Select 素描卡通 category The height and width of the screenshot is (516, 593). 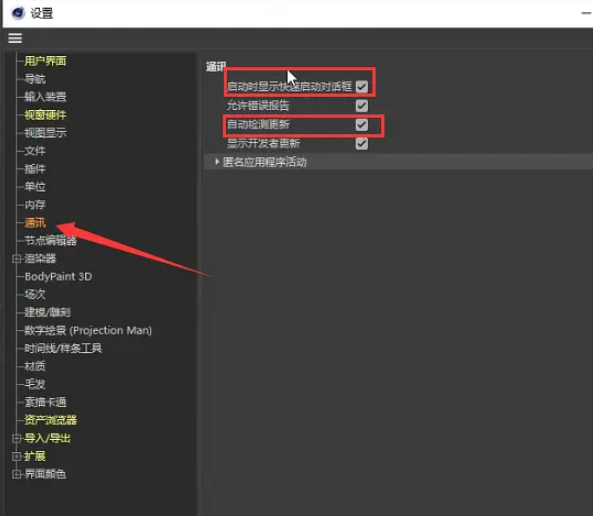(x=45, y=402)
